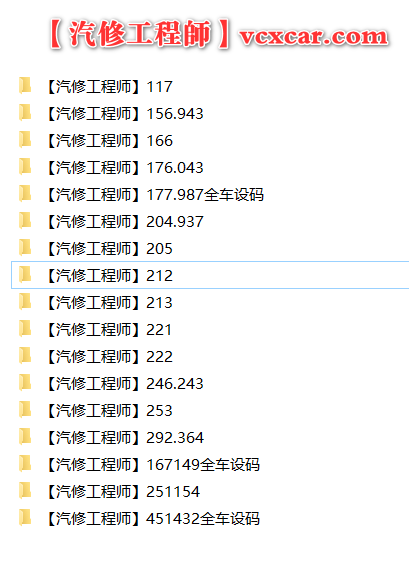Select the 【汽修工程师】246.243 folder name
This screenshot has height=563, width=409.
pyautogui.click(x=125, y=383)
